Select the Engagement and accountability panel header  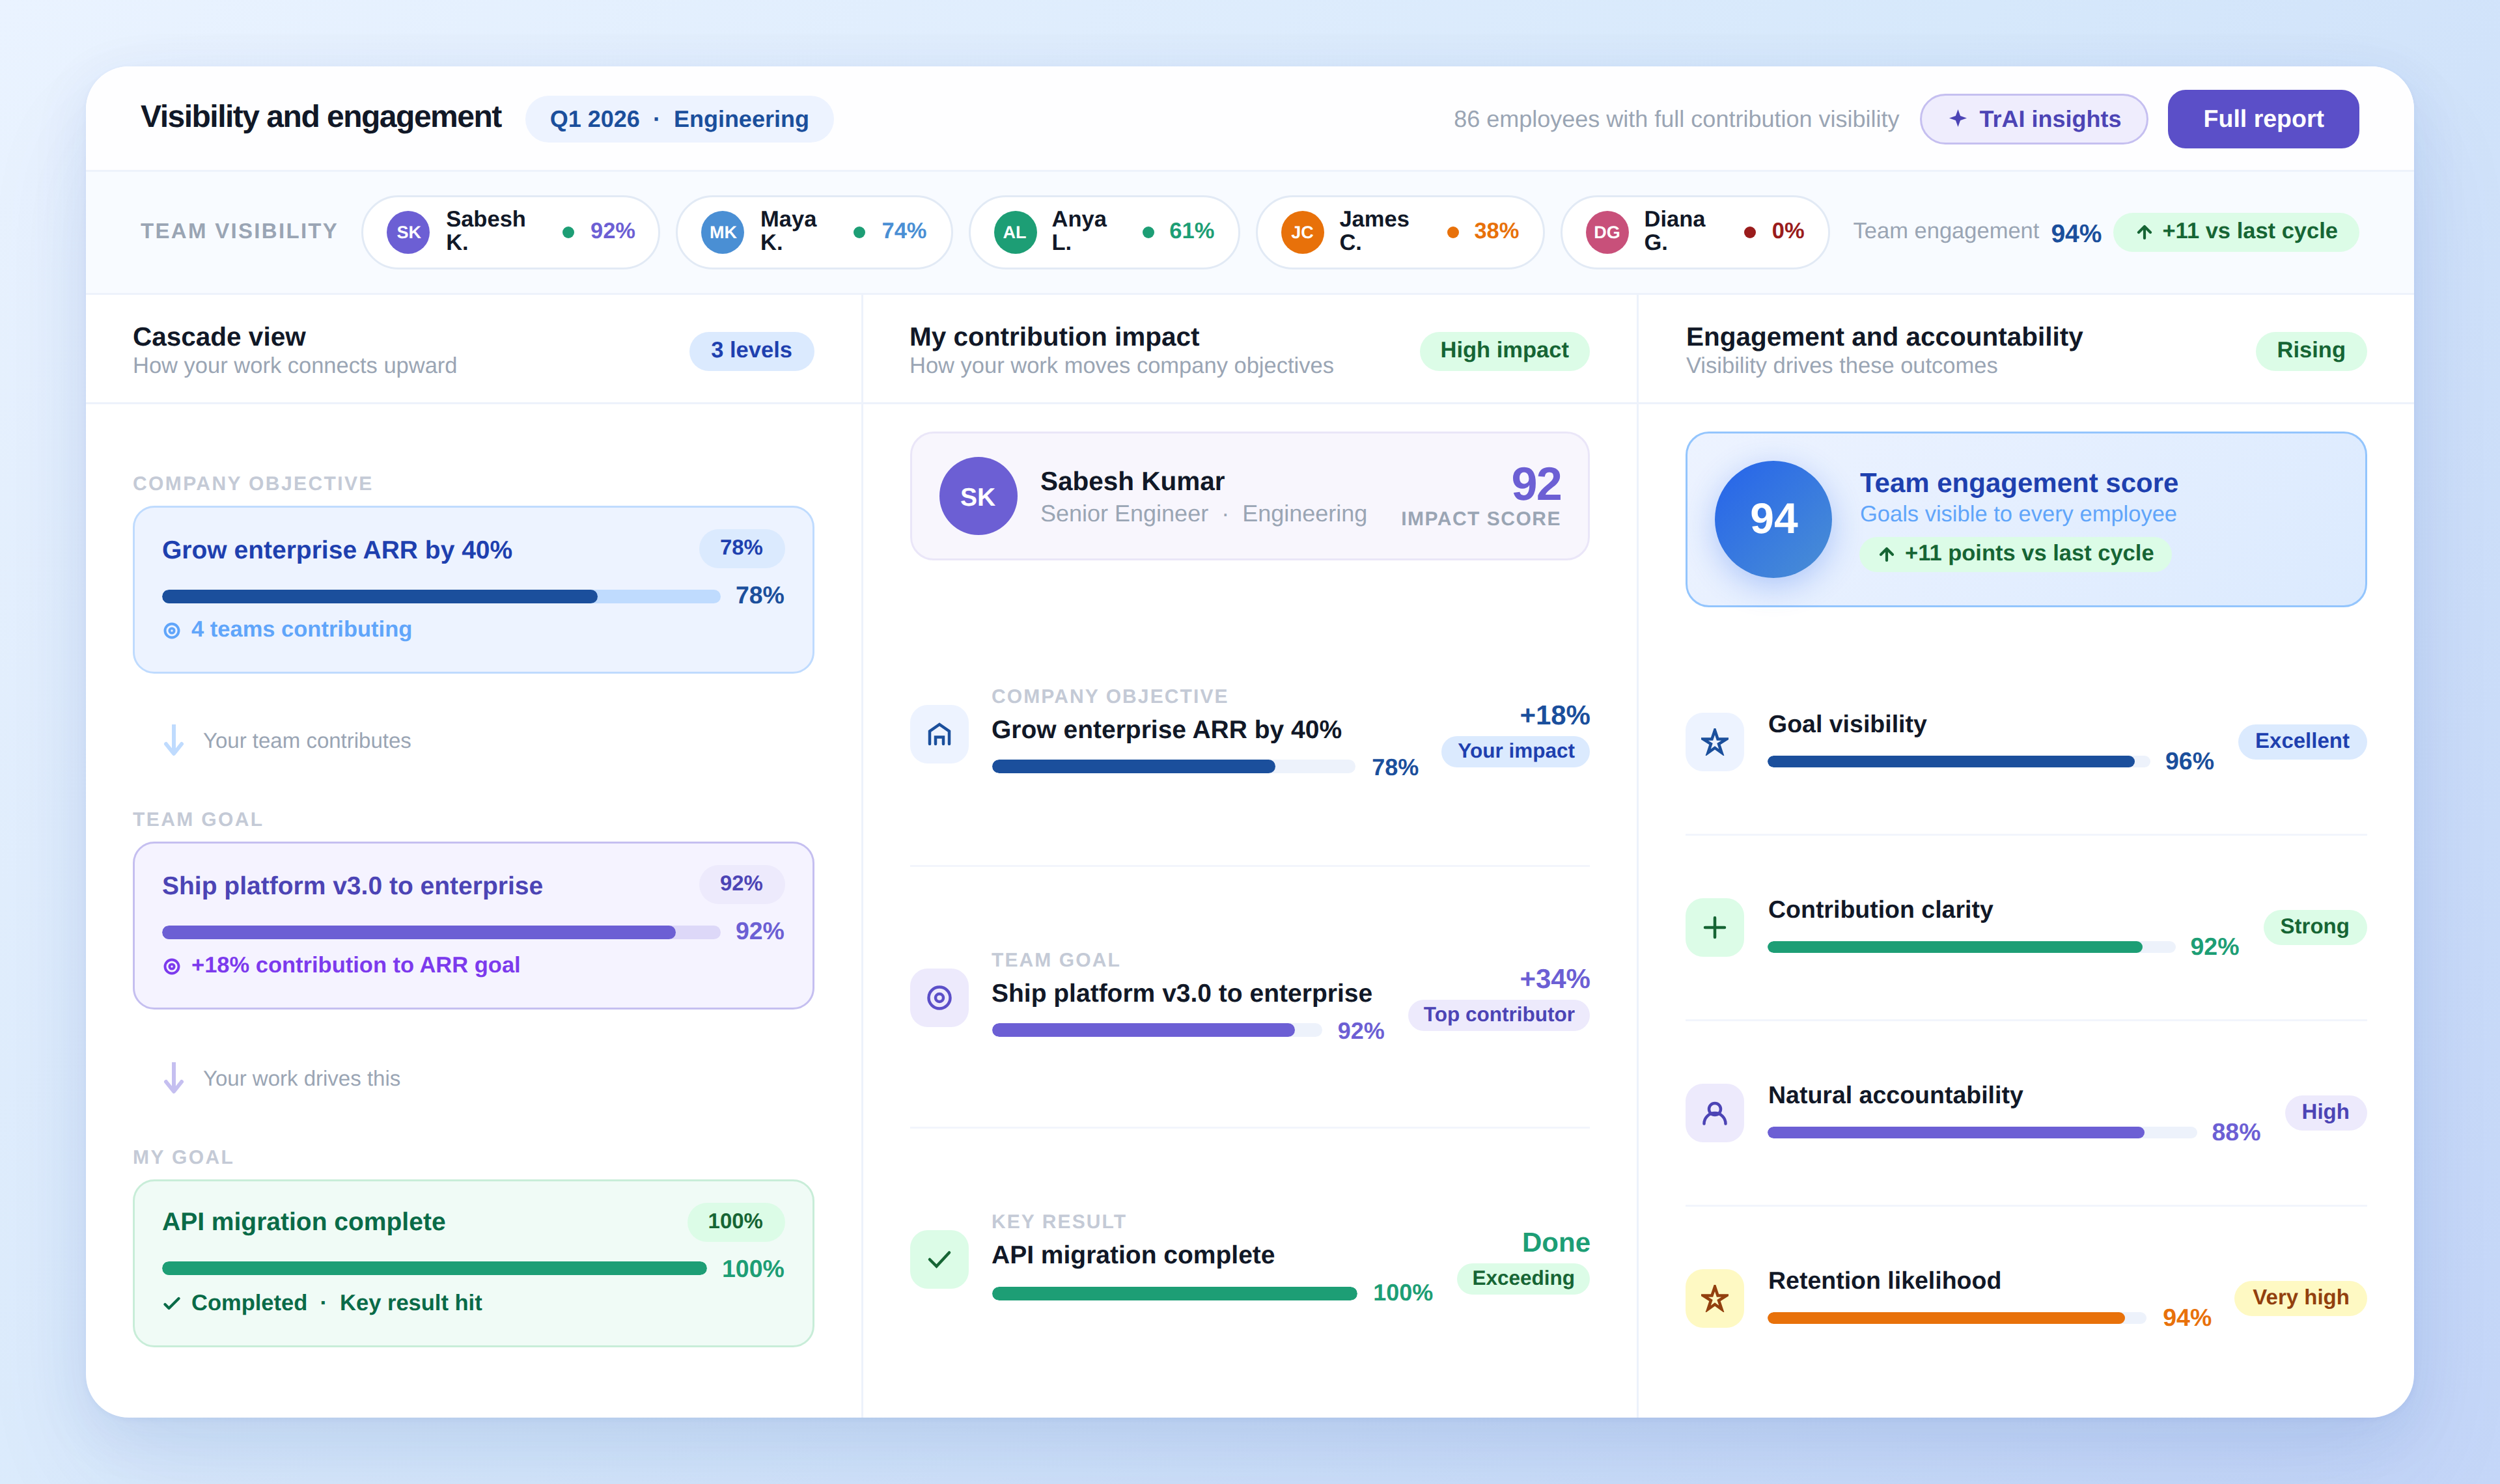point(1883,337)
